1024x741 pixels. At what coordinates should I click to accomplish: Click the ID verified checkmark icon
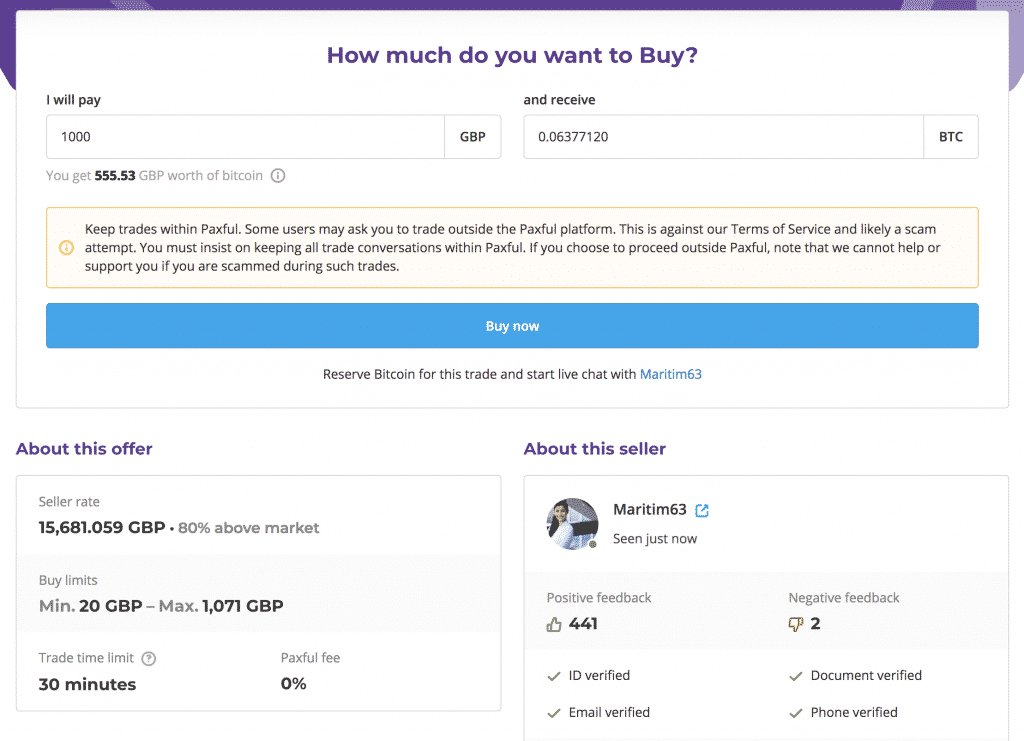[554, 676]
